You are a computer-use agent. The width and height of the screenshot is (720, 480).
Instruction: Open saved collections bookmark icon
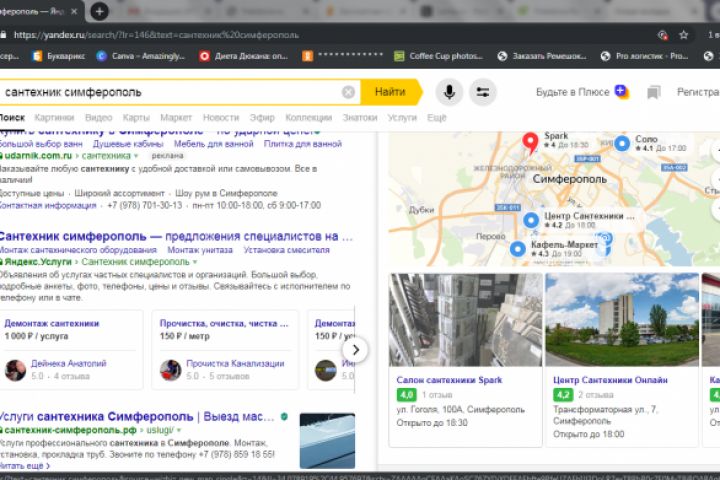(x=653, y=92)
